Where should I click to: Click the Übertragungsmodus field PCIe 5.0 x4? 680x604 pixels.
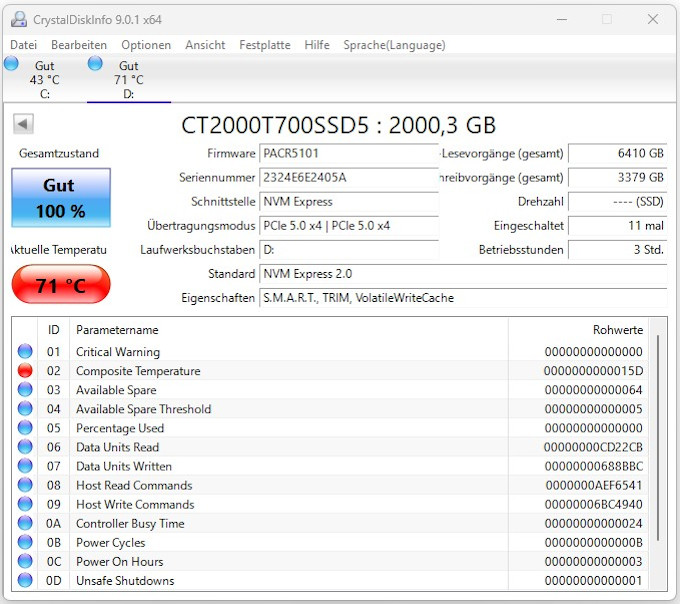pos(349,226)
